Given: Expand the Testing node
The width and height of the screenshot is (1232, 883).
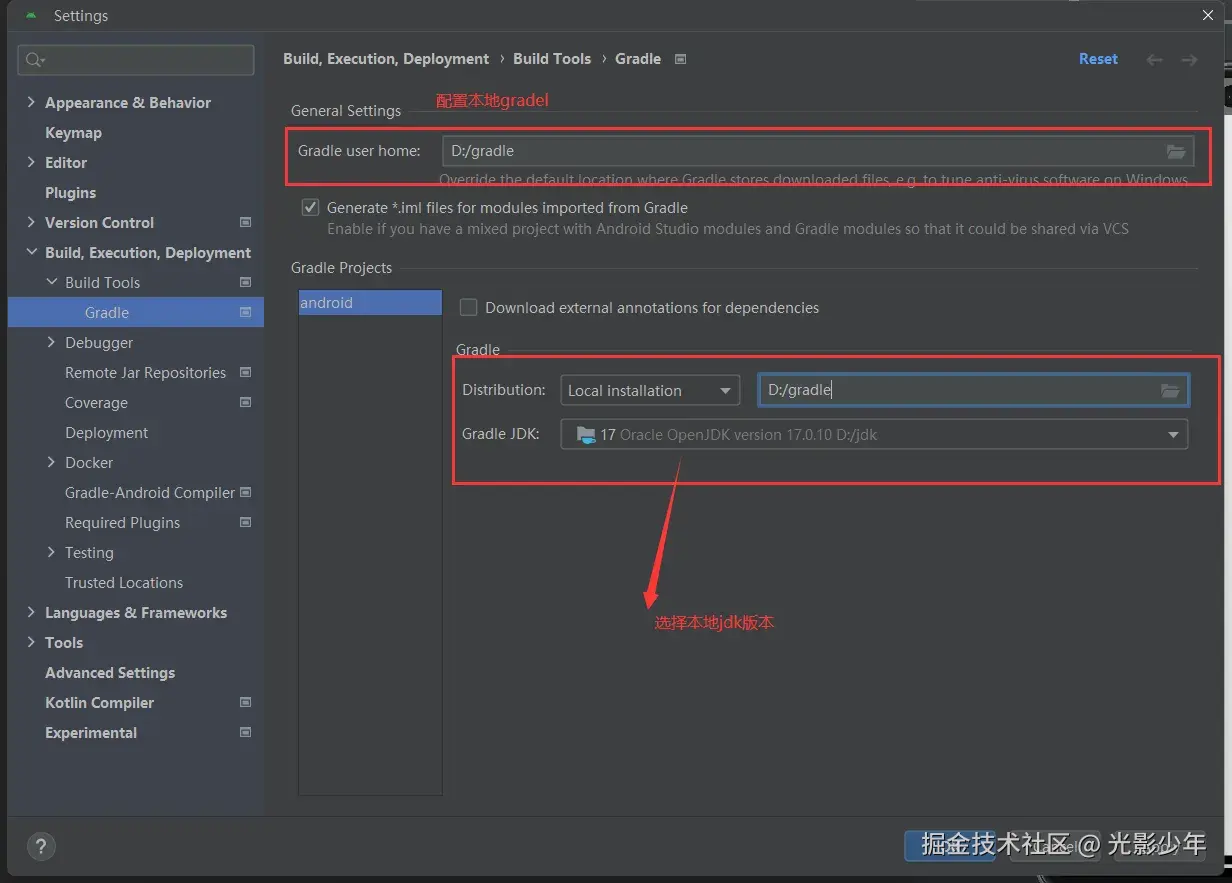Looking at the screenshot, I should tap(52, 552).
